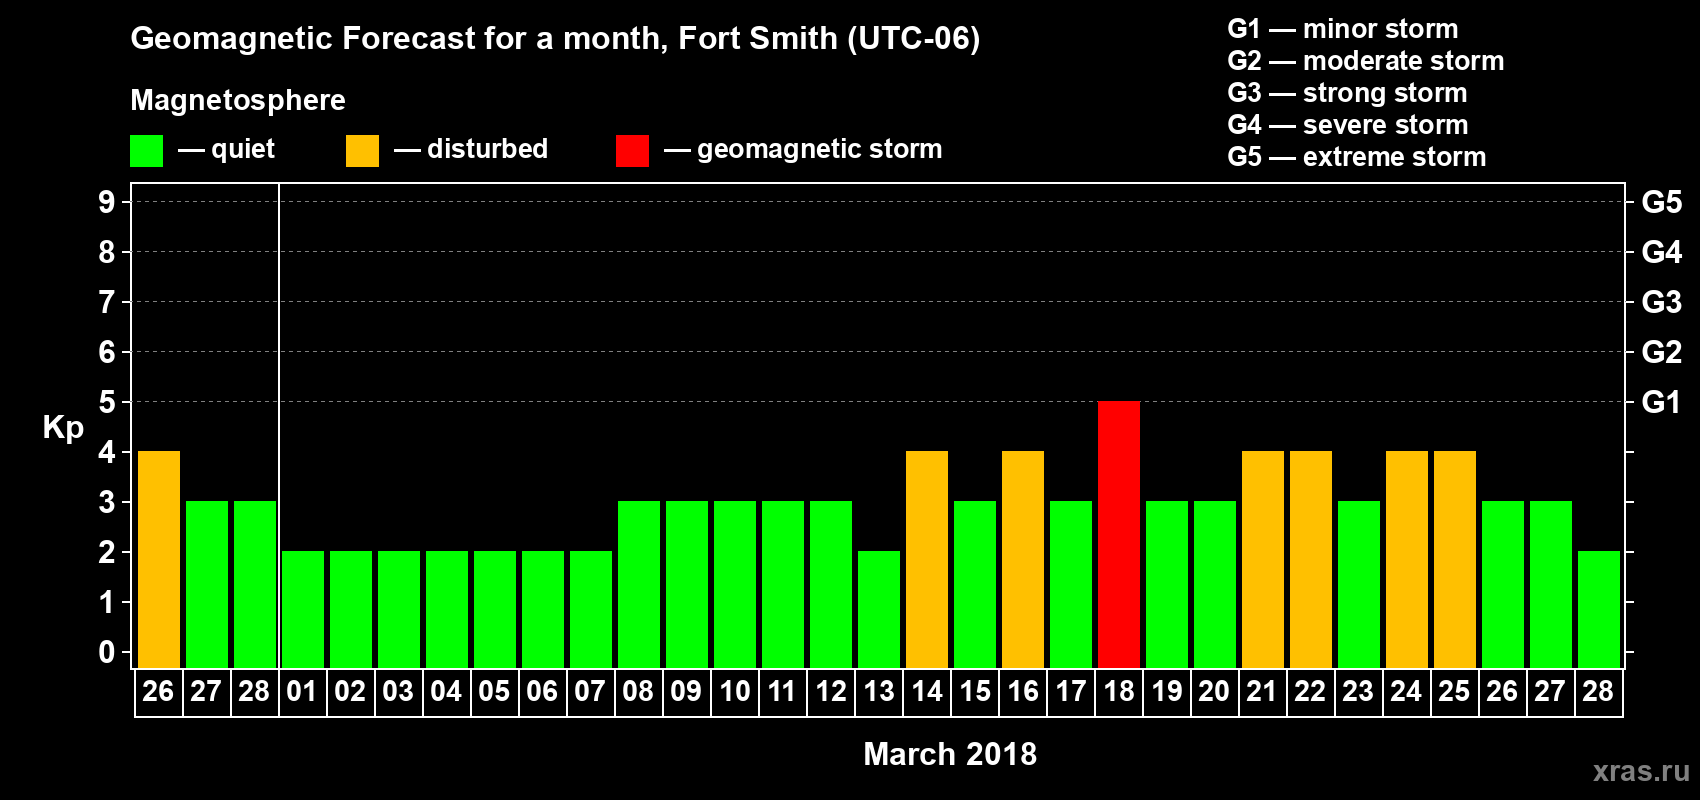Click the G2 label on the right axis
The image size is (1700, 800).
pyautogui.click(x=1662, y=352)
